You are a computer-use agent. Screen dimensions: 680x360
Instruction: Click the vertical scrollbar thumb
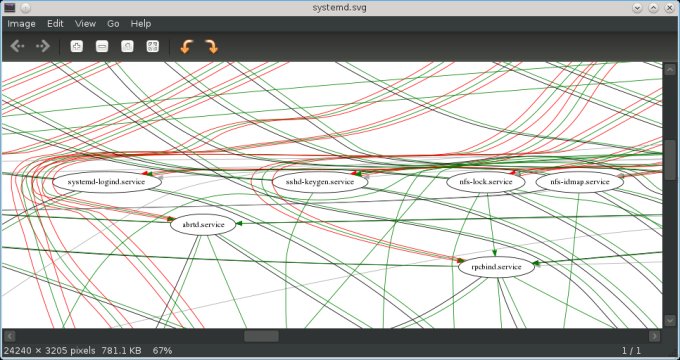[670, 160]
